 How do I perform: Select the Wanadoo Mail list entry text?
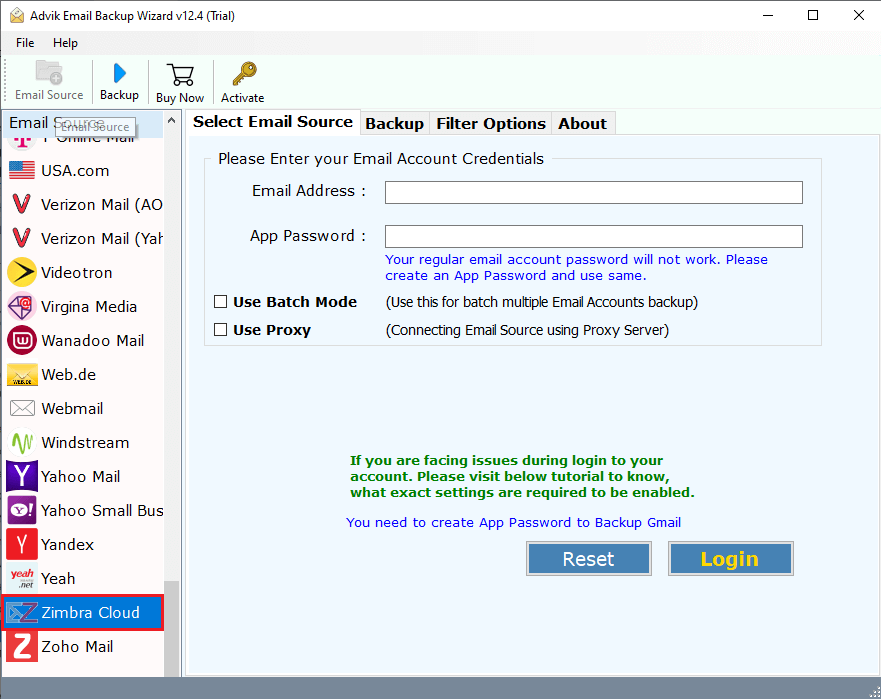93,341
